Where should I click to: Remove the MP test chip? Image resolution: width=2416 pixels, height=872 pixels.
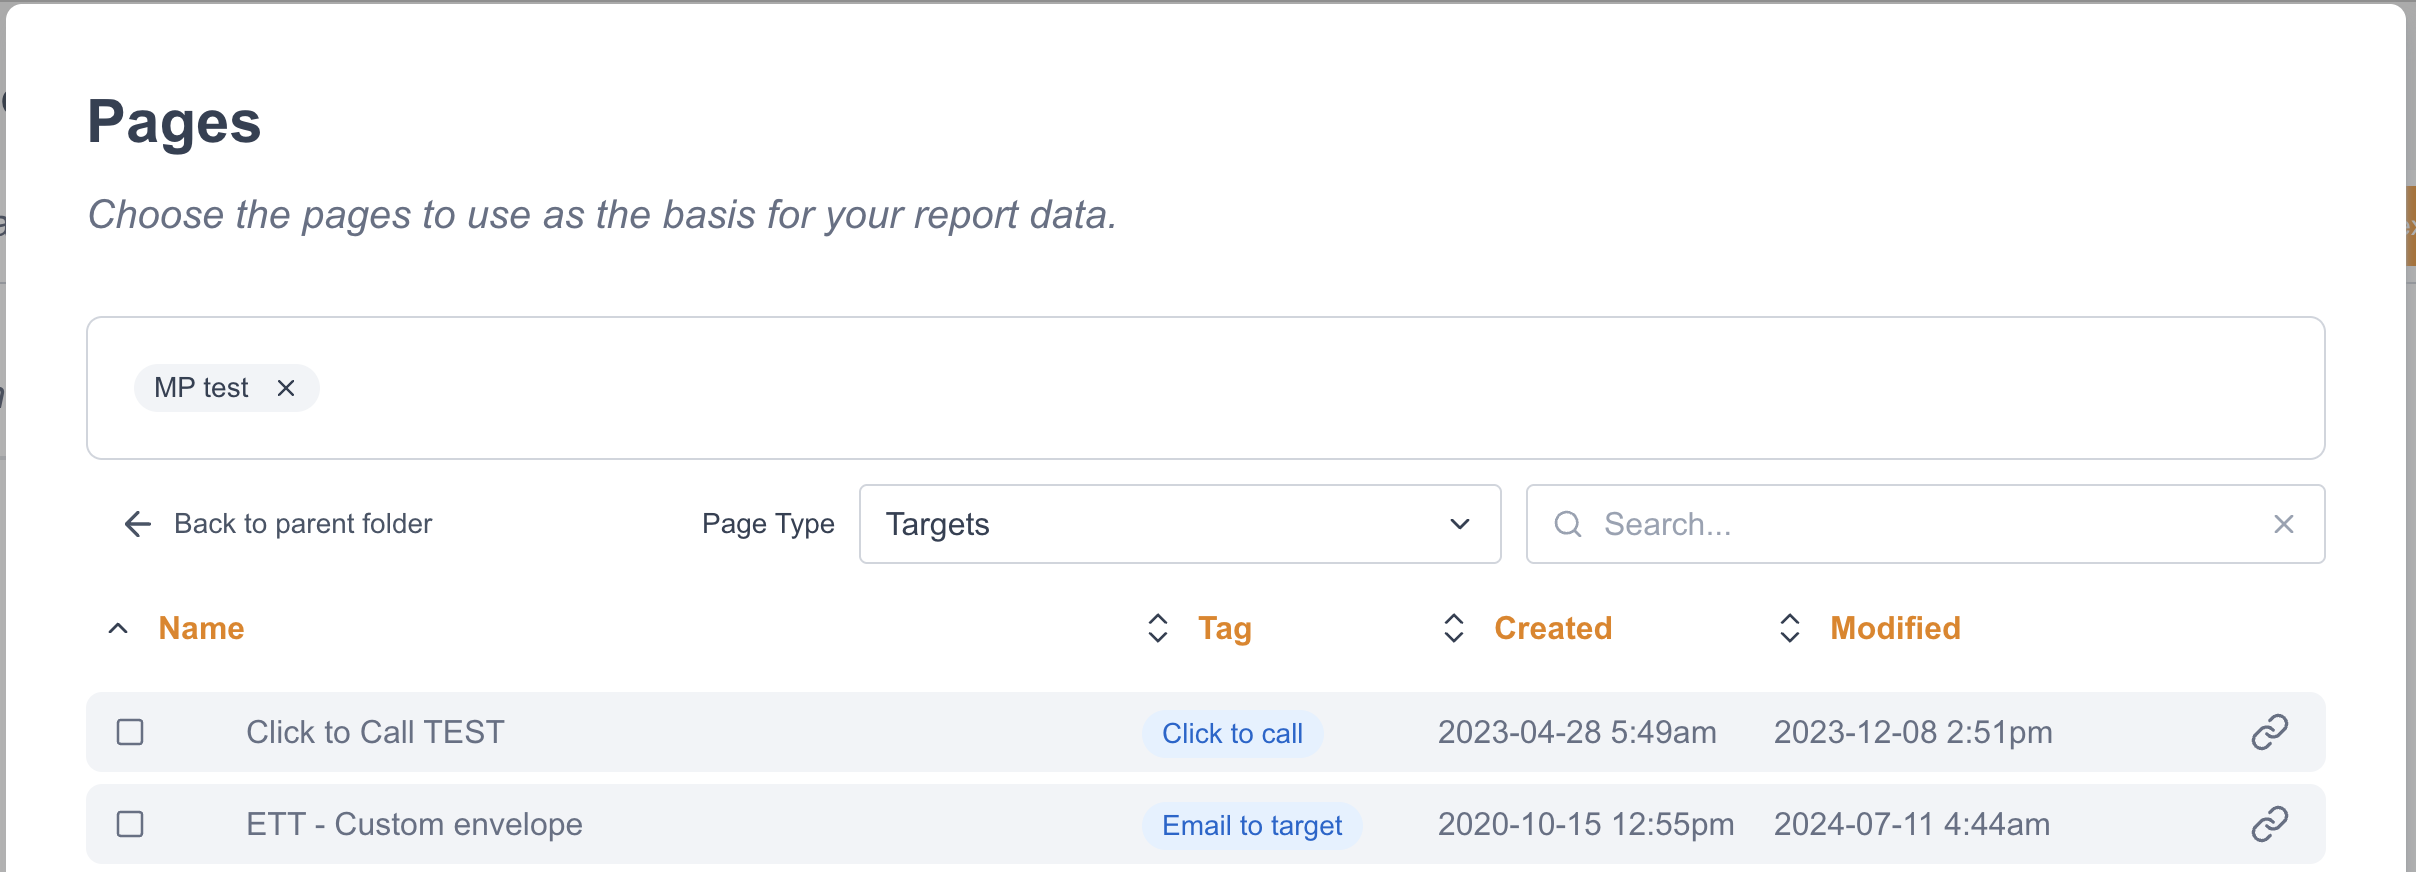point(286,388)
